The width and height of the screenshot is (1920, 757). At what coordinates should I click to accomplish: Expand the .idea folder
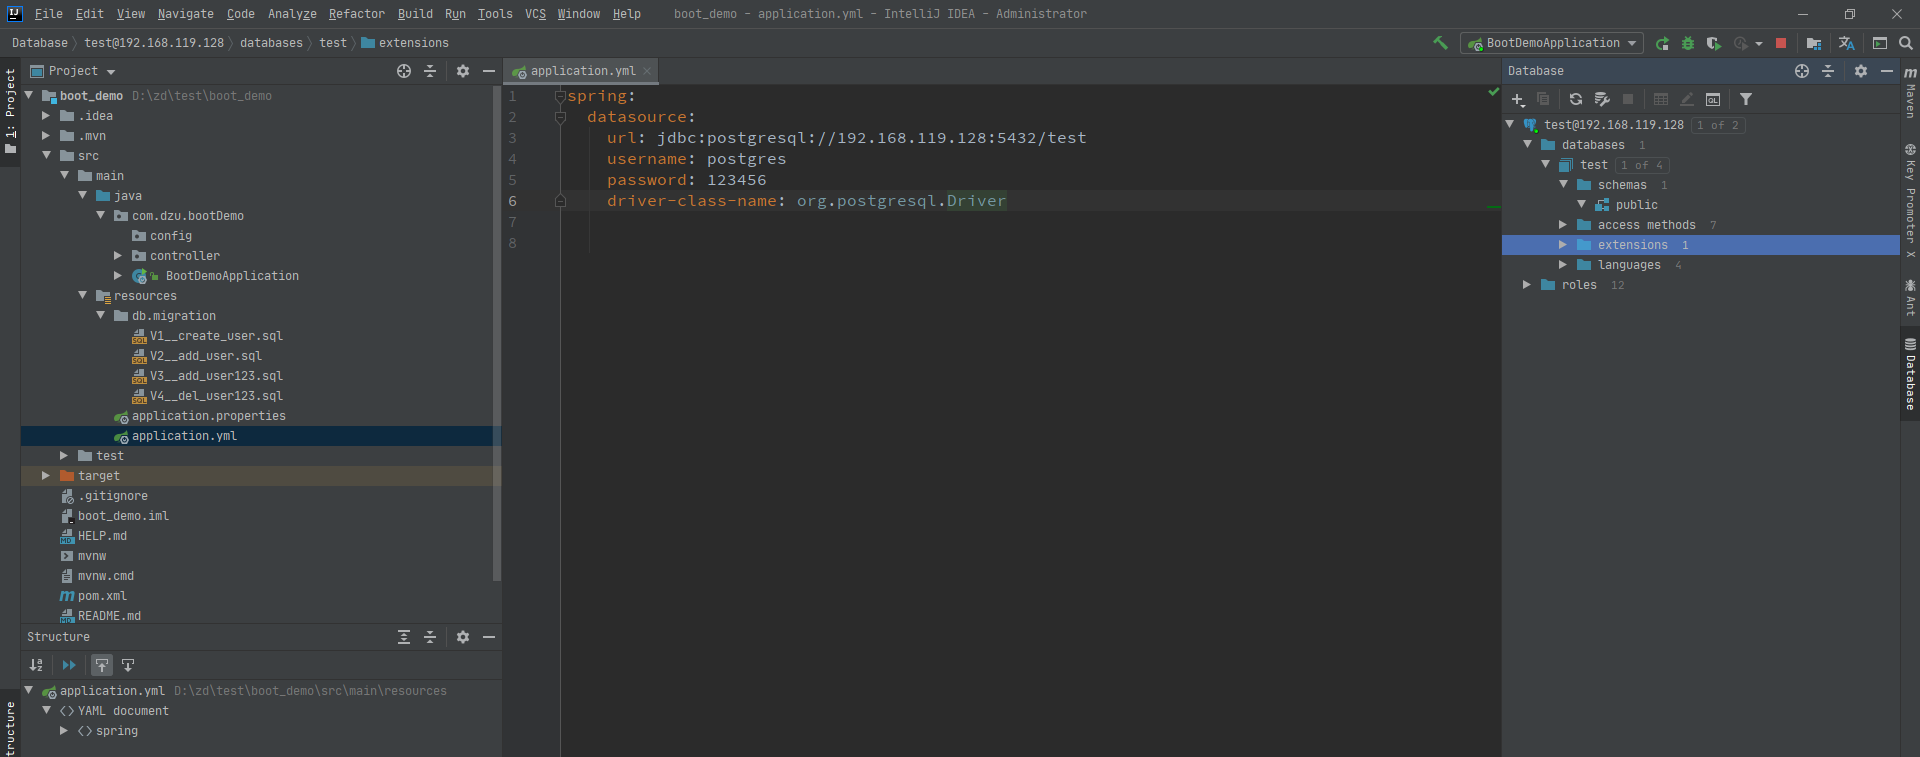coord(46,116)
